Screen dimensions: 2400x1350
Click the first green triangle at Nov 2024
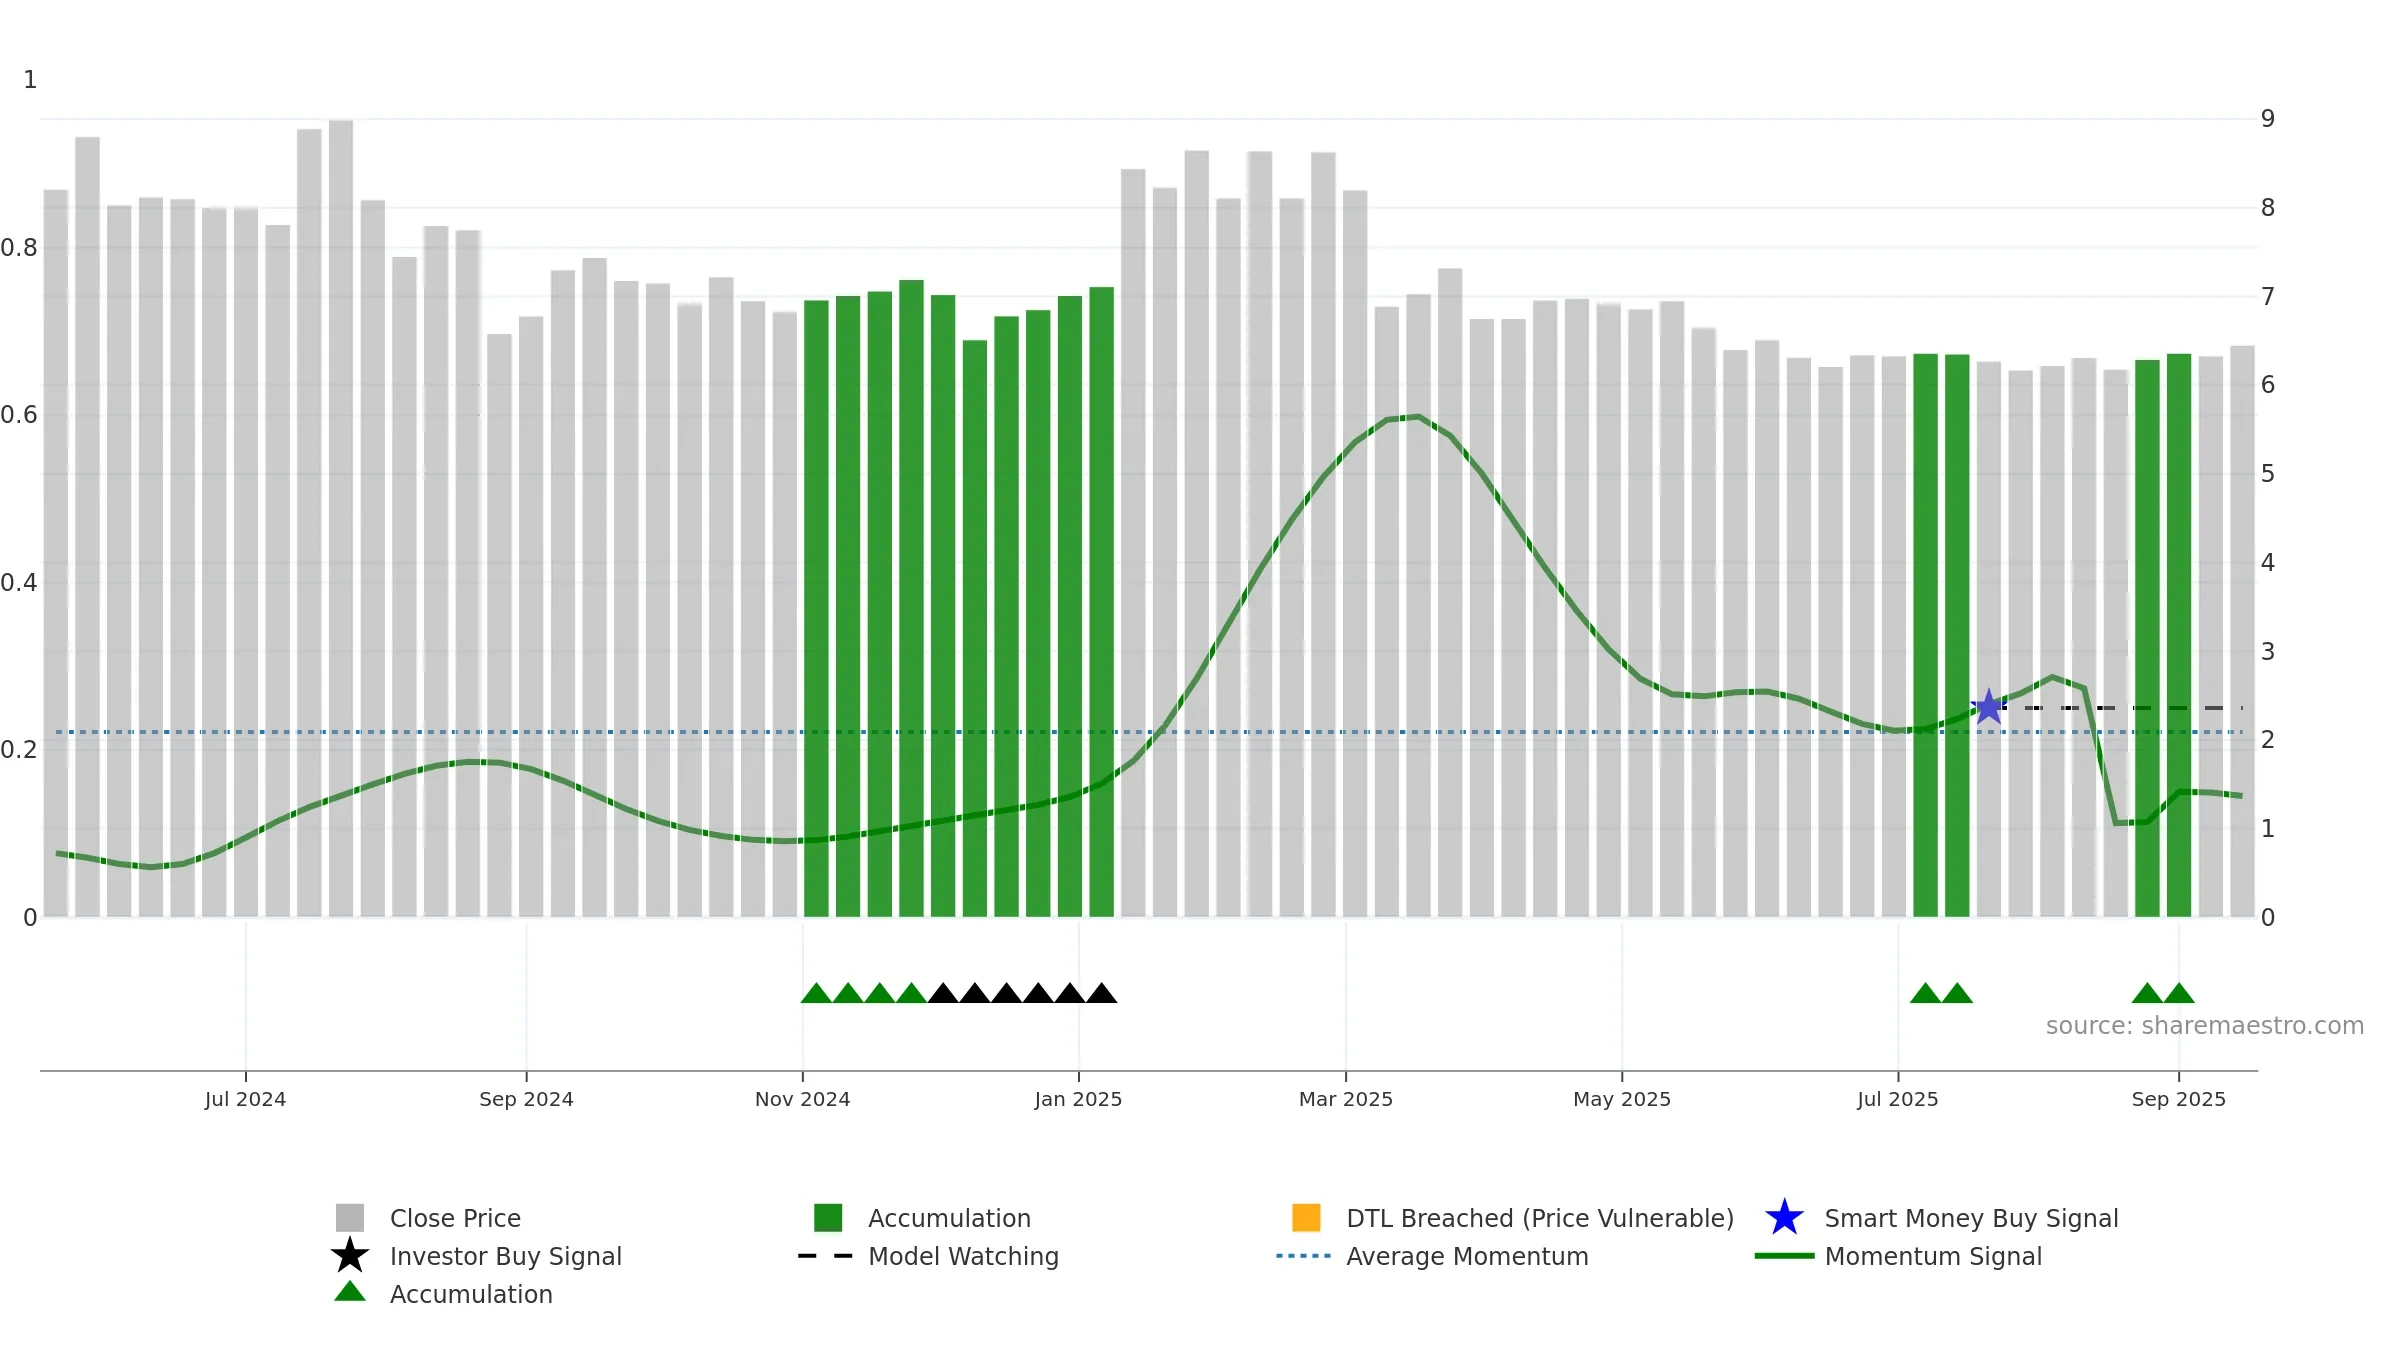[817, 993]
